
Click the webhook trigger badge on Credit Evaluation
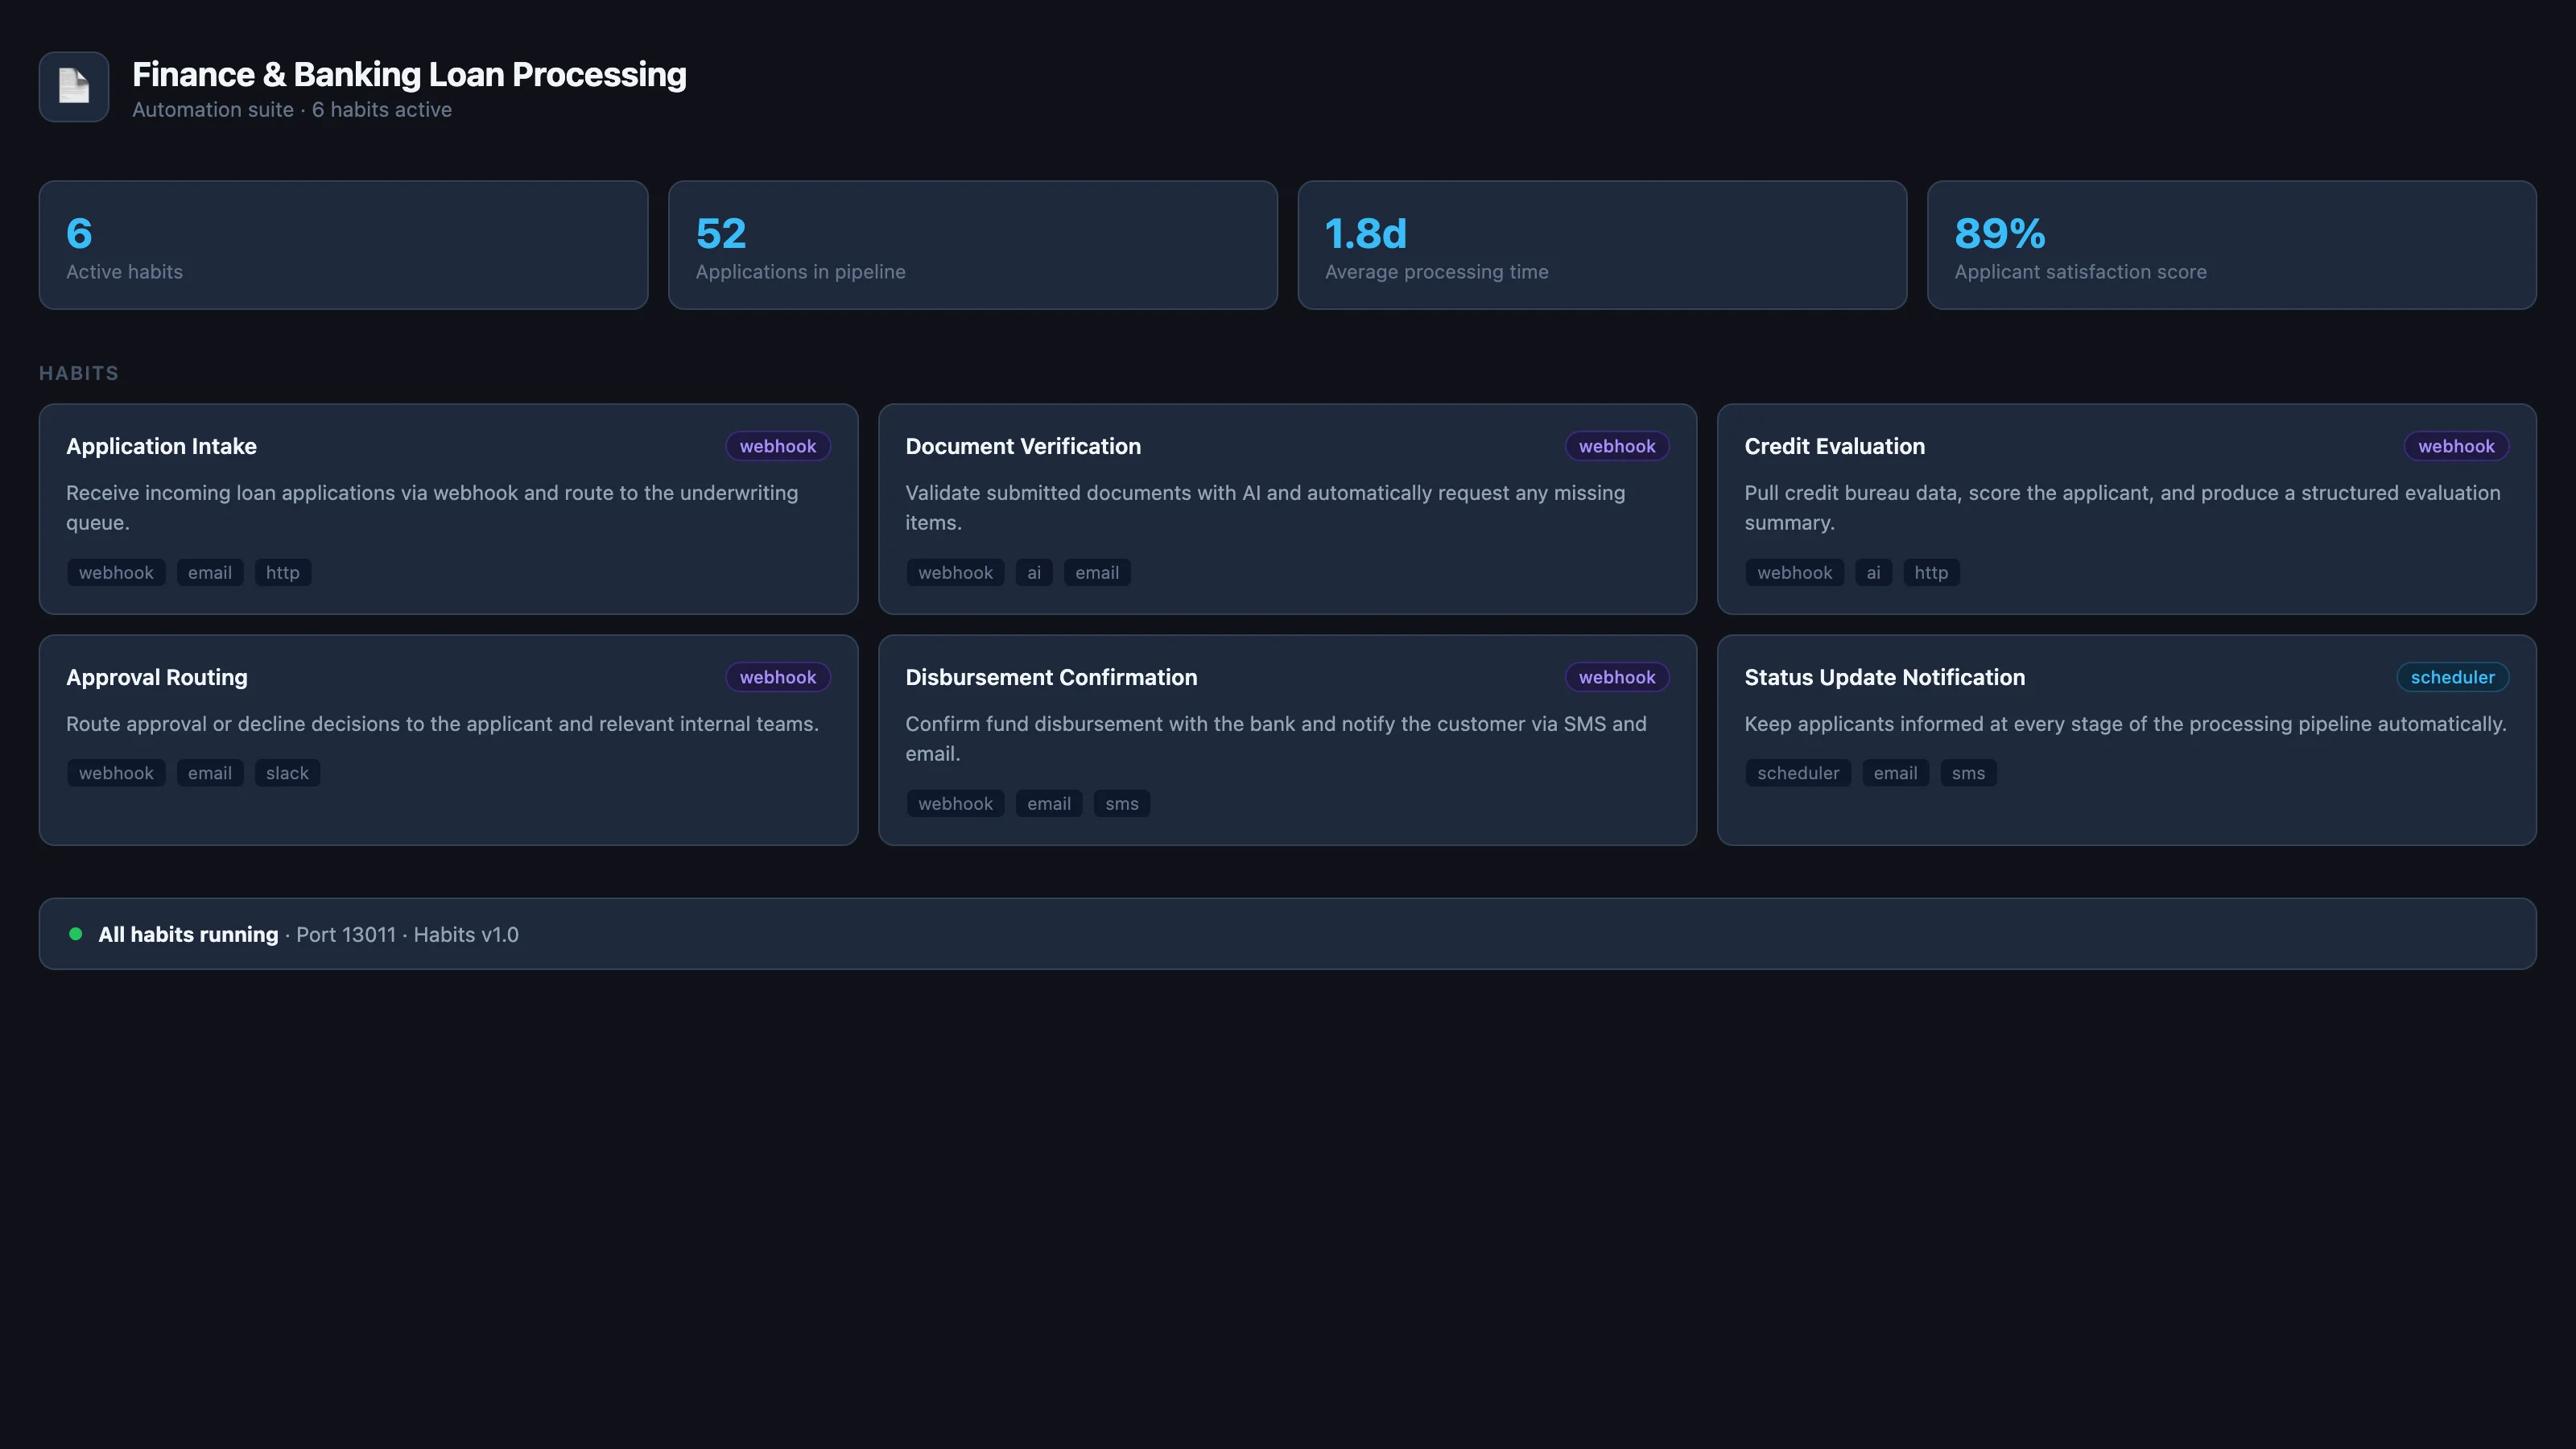[x=2456, y=446]
